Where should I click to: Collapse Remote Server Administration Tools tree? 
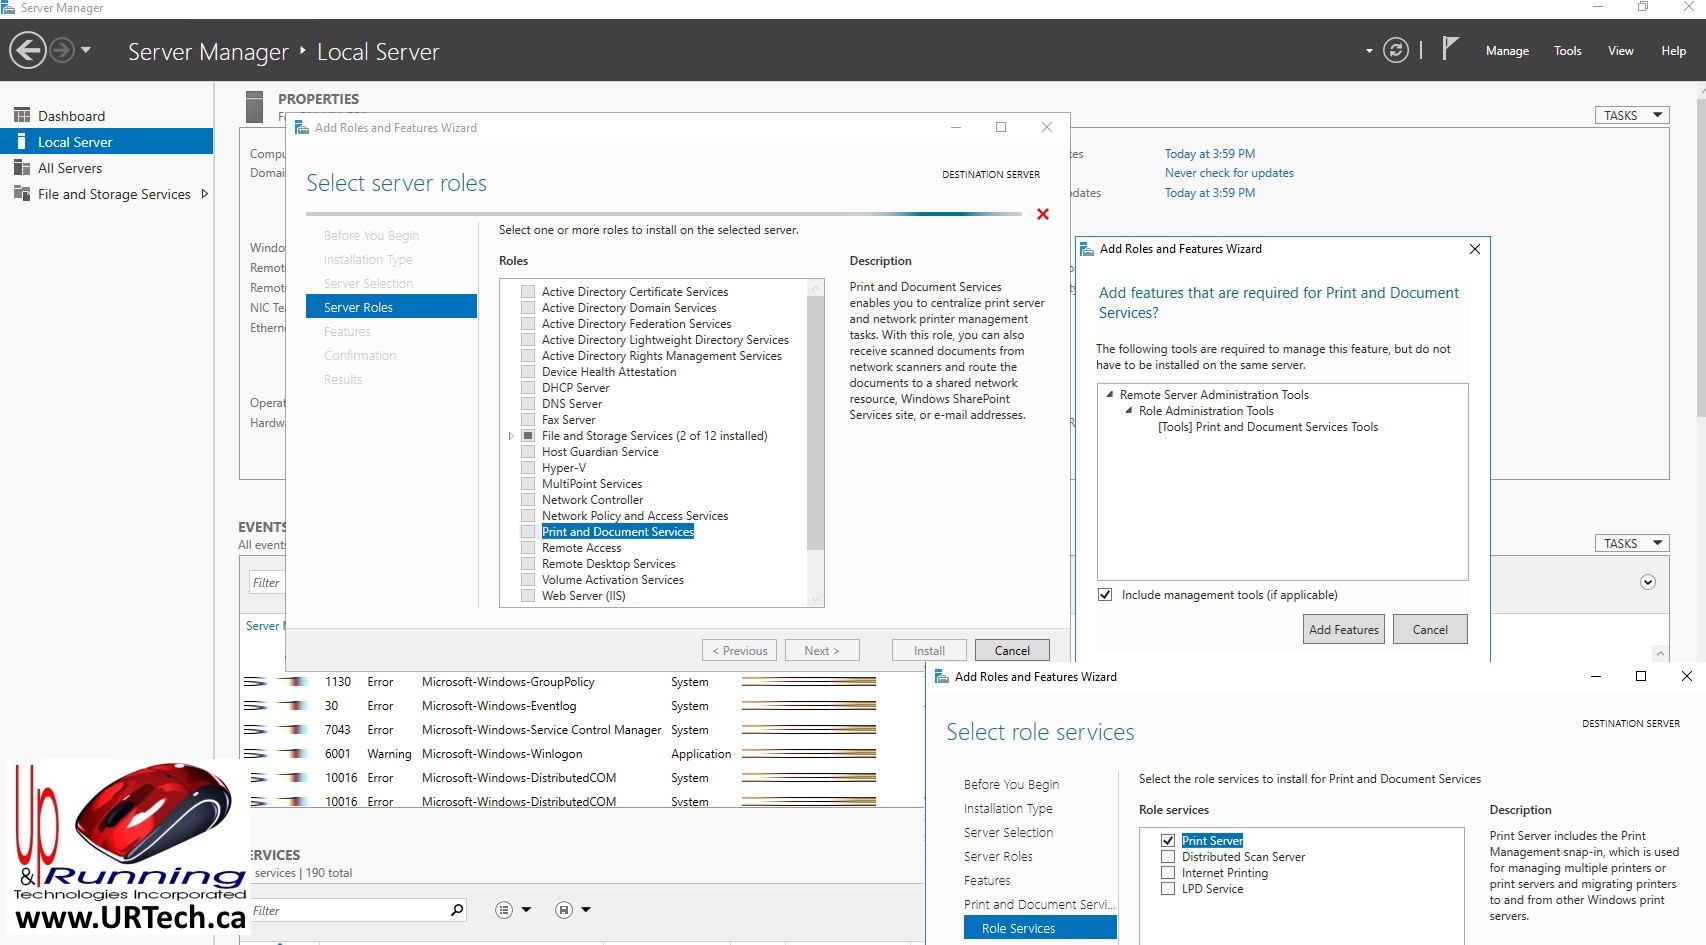click(1109, 395)
